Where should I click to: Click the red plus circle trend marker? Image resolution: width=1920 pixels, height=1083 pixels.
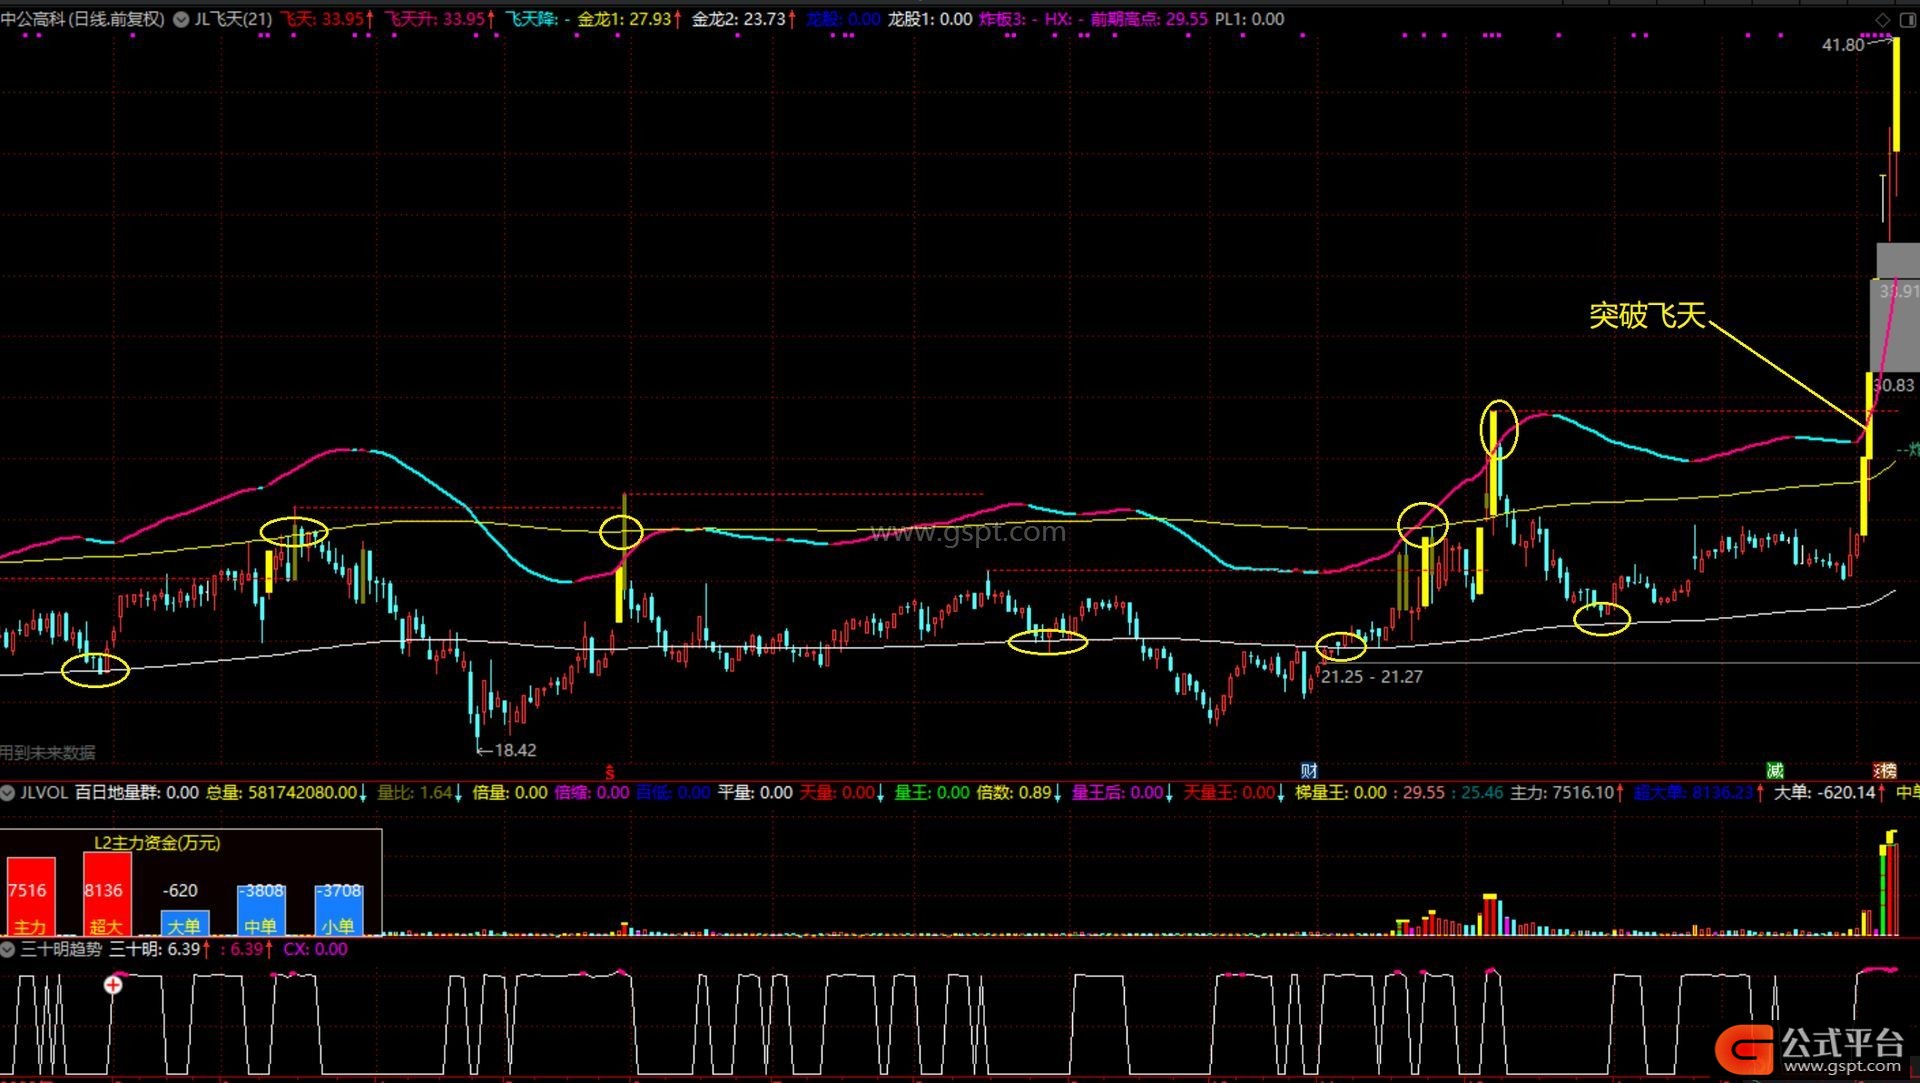coord(113,985)
